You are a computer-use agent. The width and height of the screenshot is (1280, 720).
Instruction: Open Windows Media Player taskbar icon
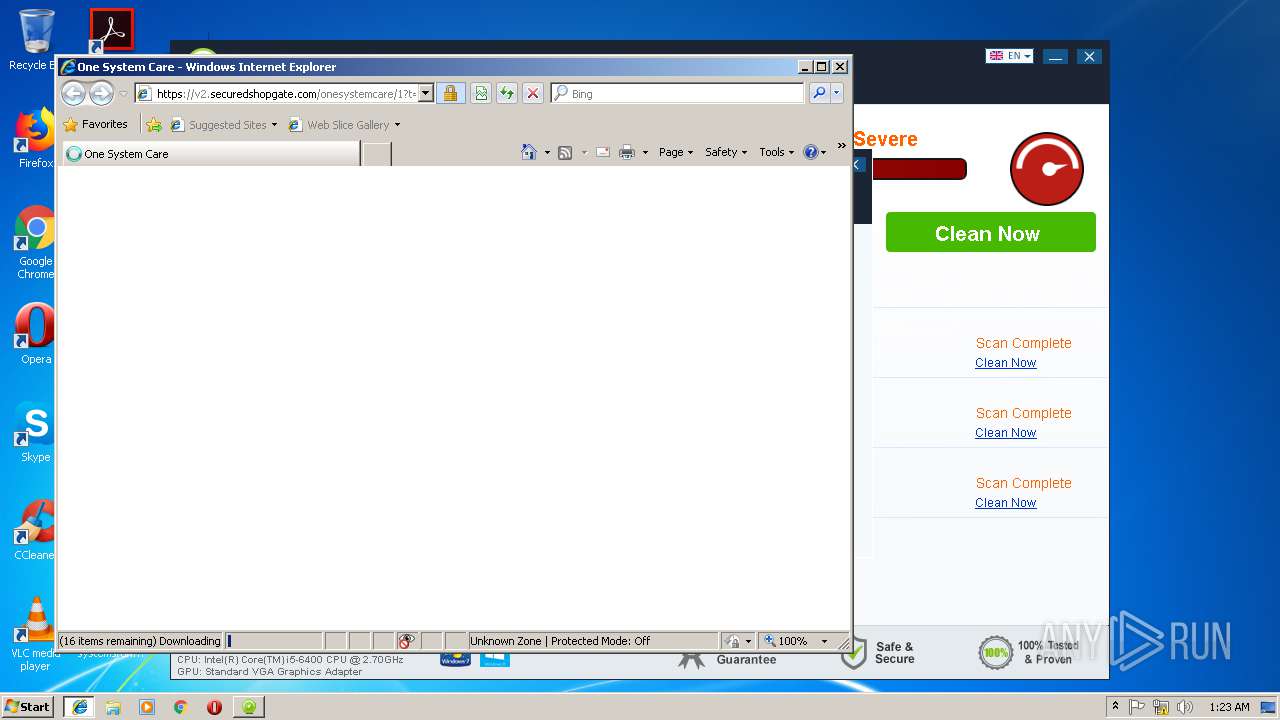[x=147, y=707]
